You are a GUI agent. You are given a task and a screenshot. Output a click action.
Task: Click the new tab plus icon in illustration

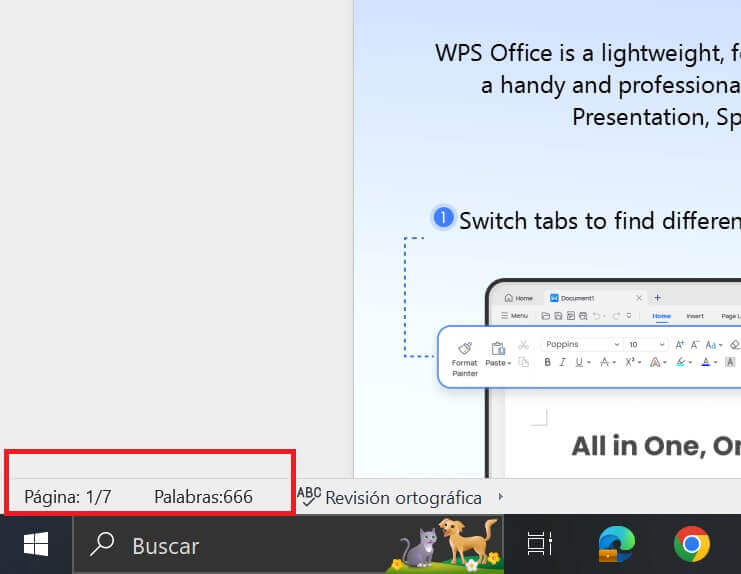(657, 298)
